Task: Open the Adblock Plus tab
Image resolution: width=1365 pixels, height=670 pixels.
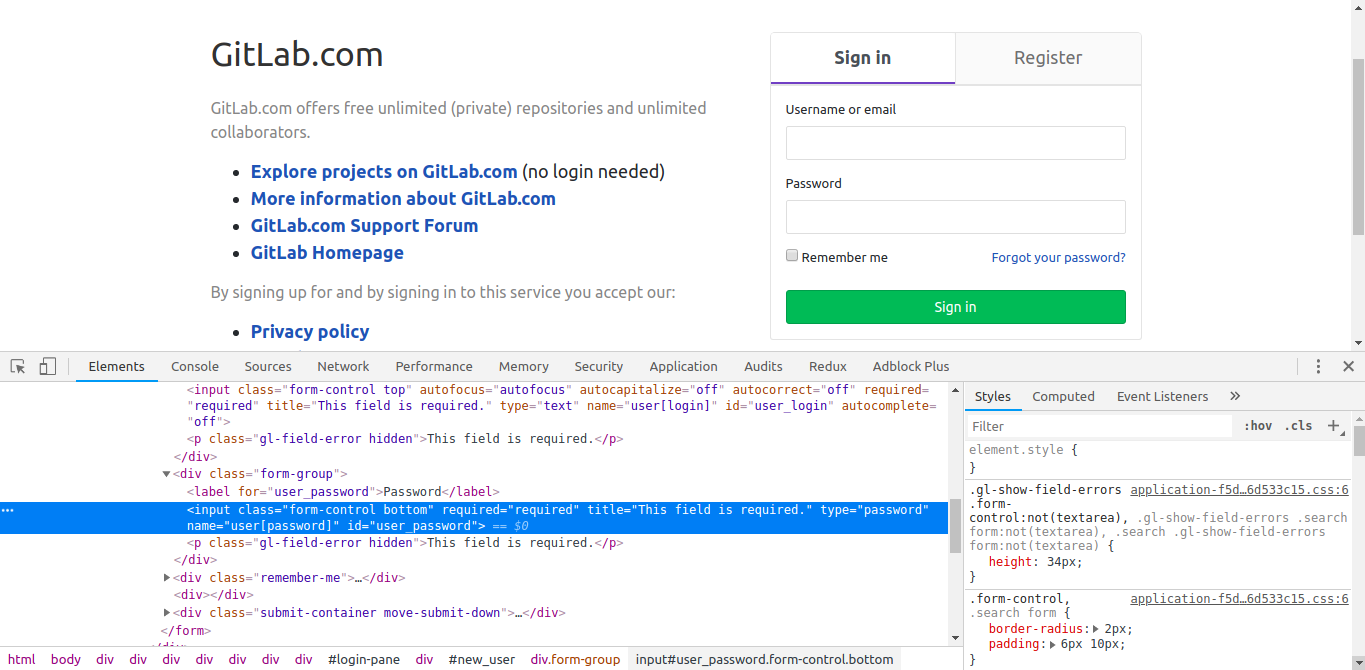Action: (911, 367)
